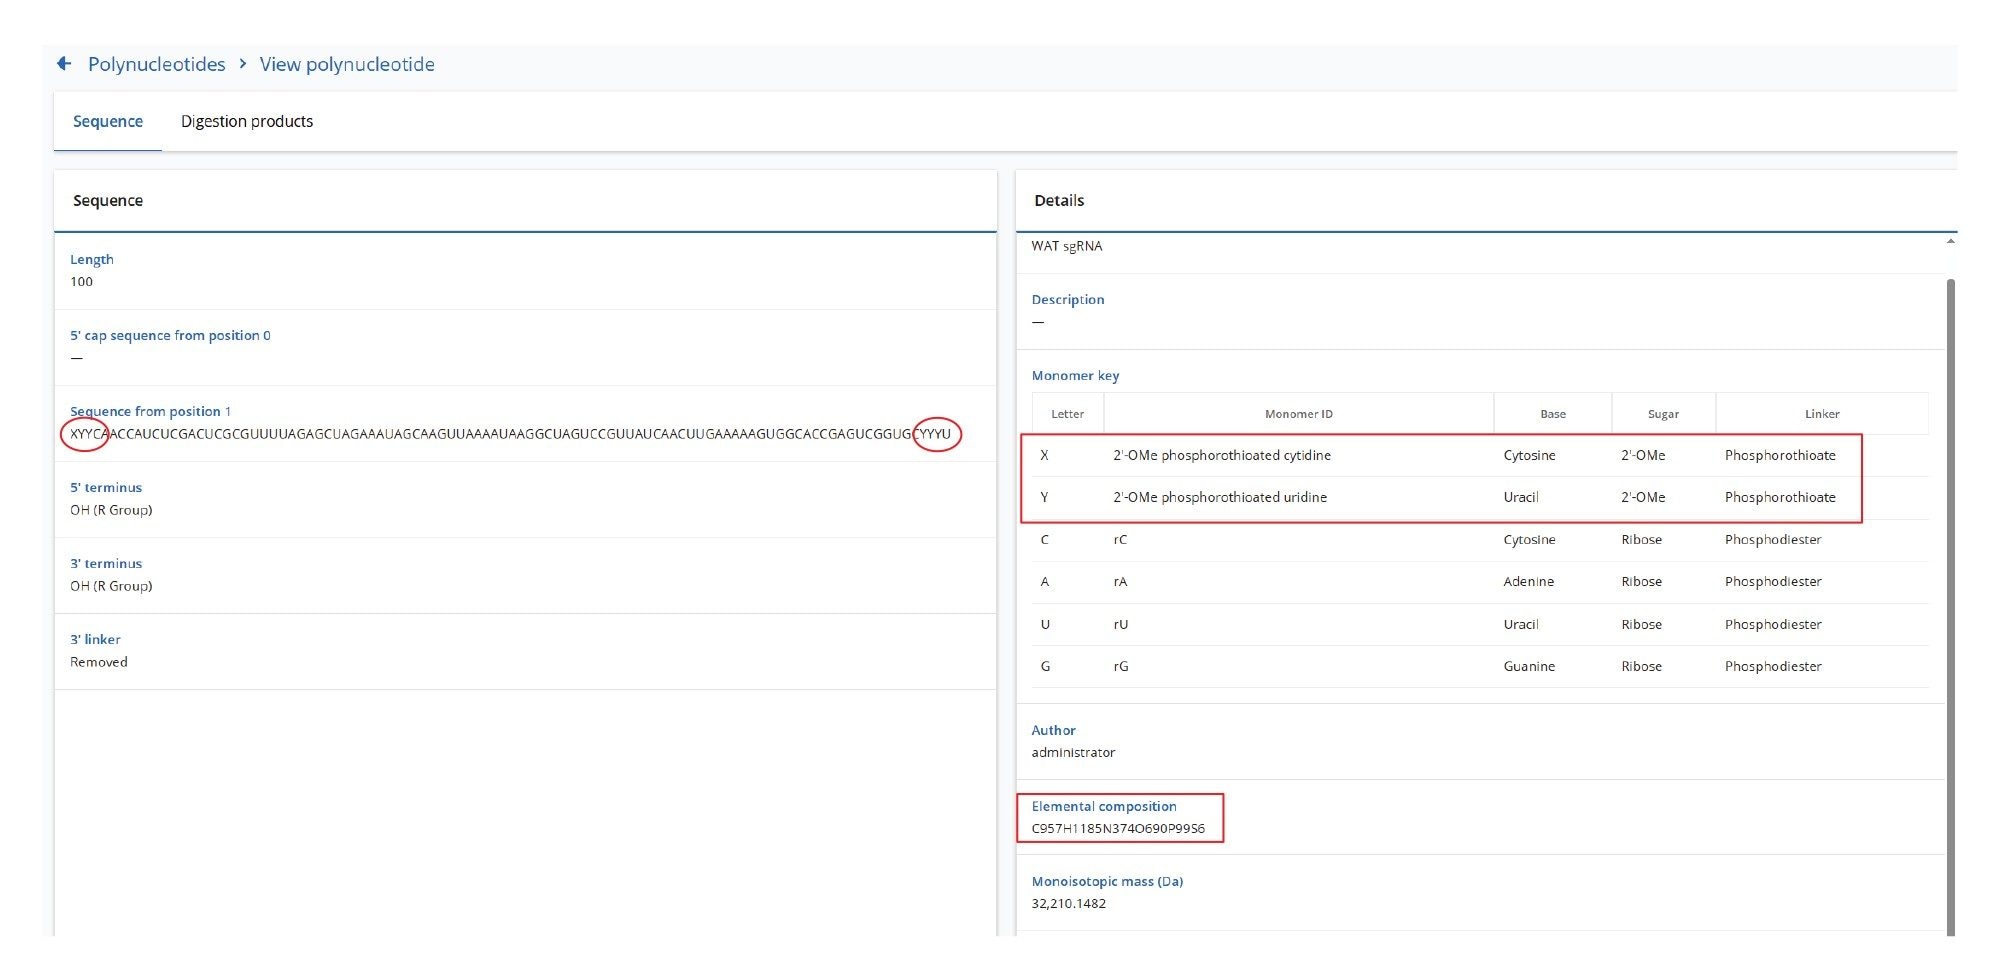Click the Base column header

tap(1552, 414)
